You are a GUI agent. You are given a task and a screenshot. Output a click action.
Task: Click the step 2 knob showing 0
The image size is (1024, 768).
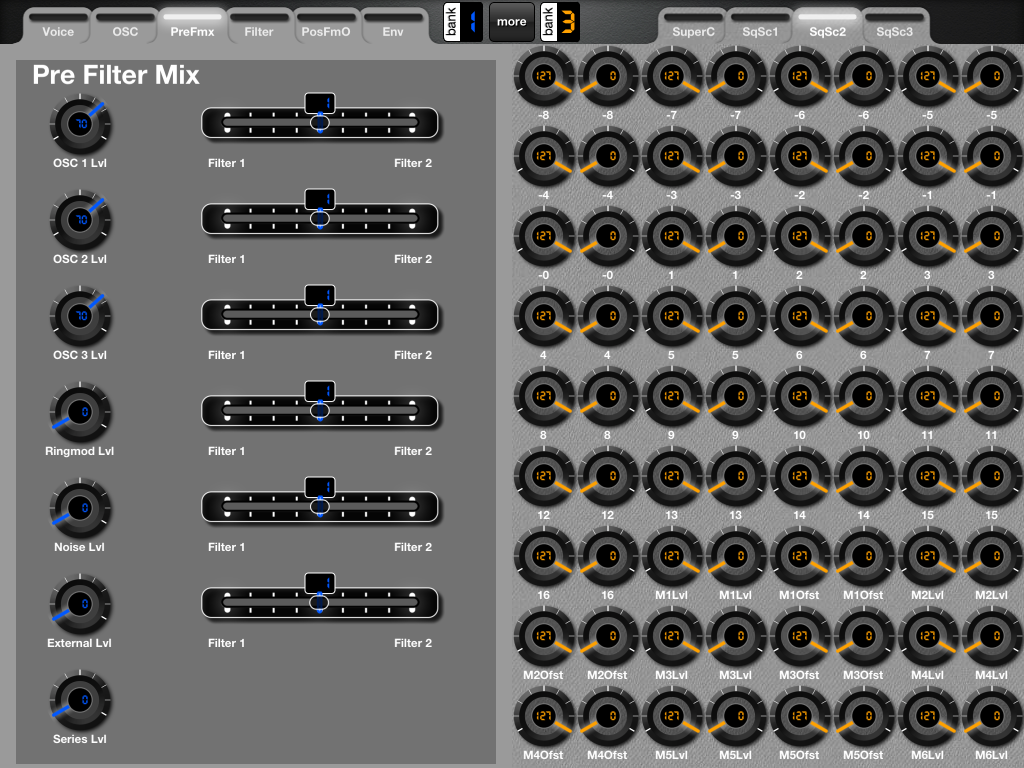coord(863,236)
